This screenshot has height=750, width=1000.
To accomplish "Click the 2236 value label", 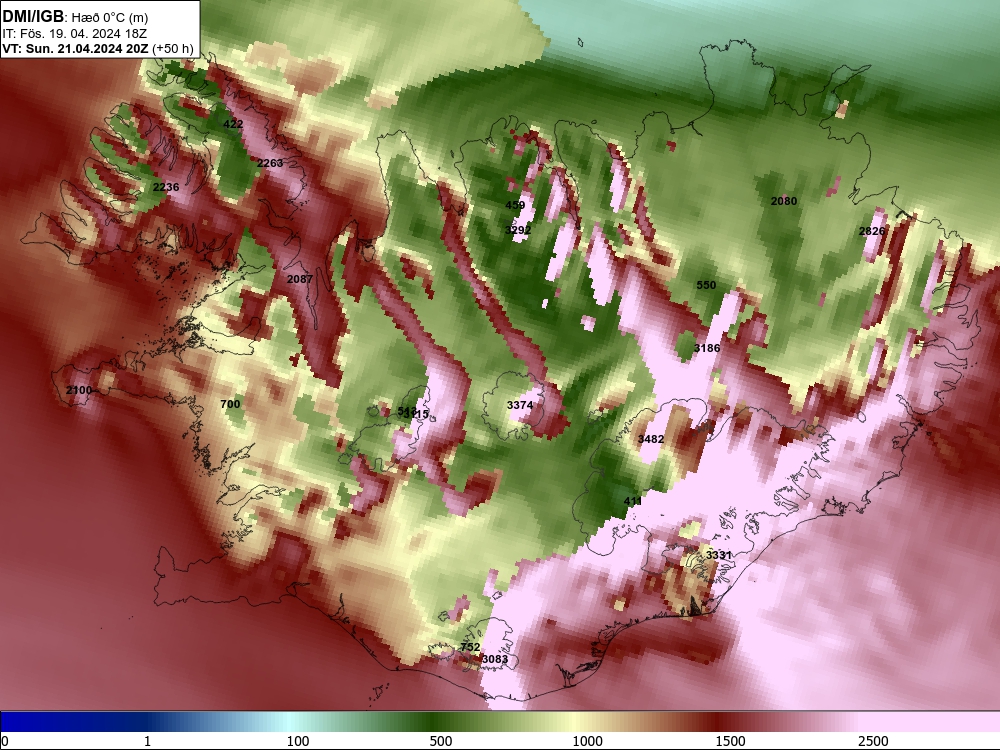I will [x=166, y=187].
